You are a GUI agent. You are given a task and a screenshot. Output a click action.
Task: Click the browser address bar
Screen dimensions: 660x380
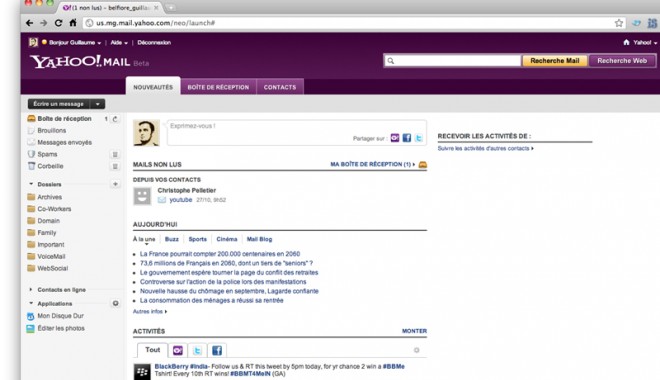tap(354, 23)
